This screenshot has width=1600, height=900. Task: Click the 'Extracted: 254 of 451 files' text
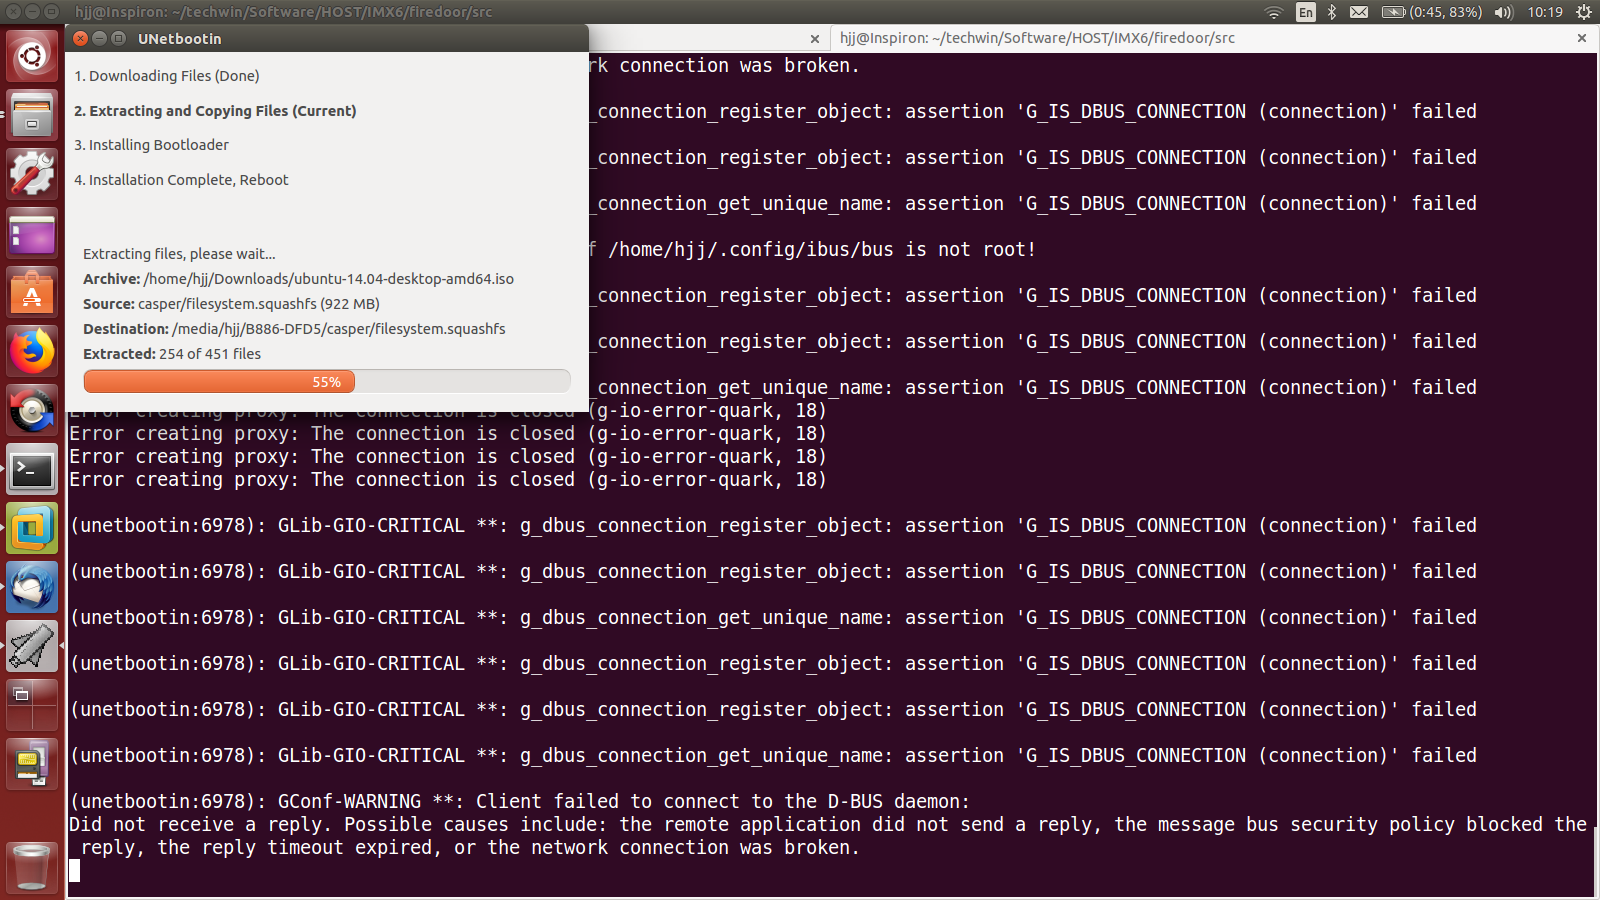[x=172, y=354]
